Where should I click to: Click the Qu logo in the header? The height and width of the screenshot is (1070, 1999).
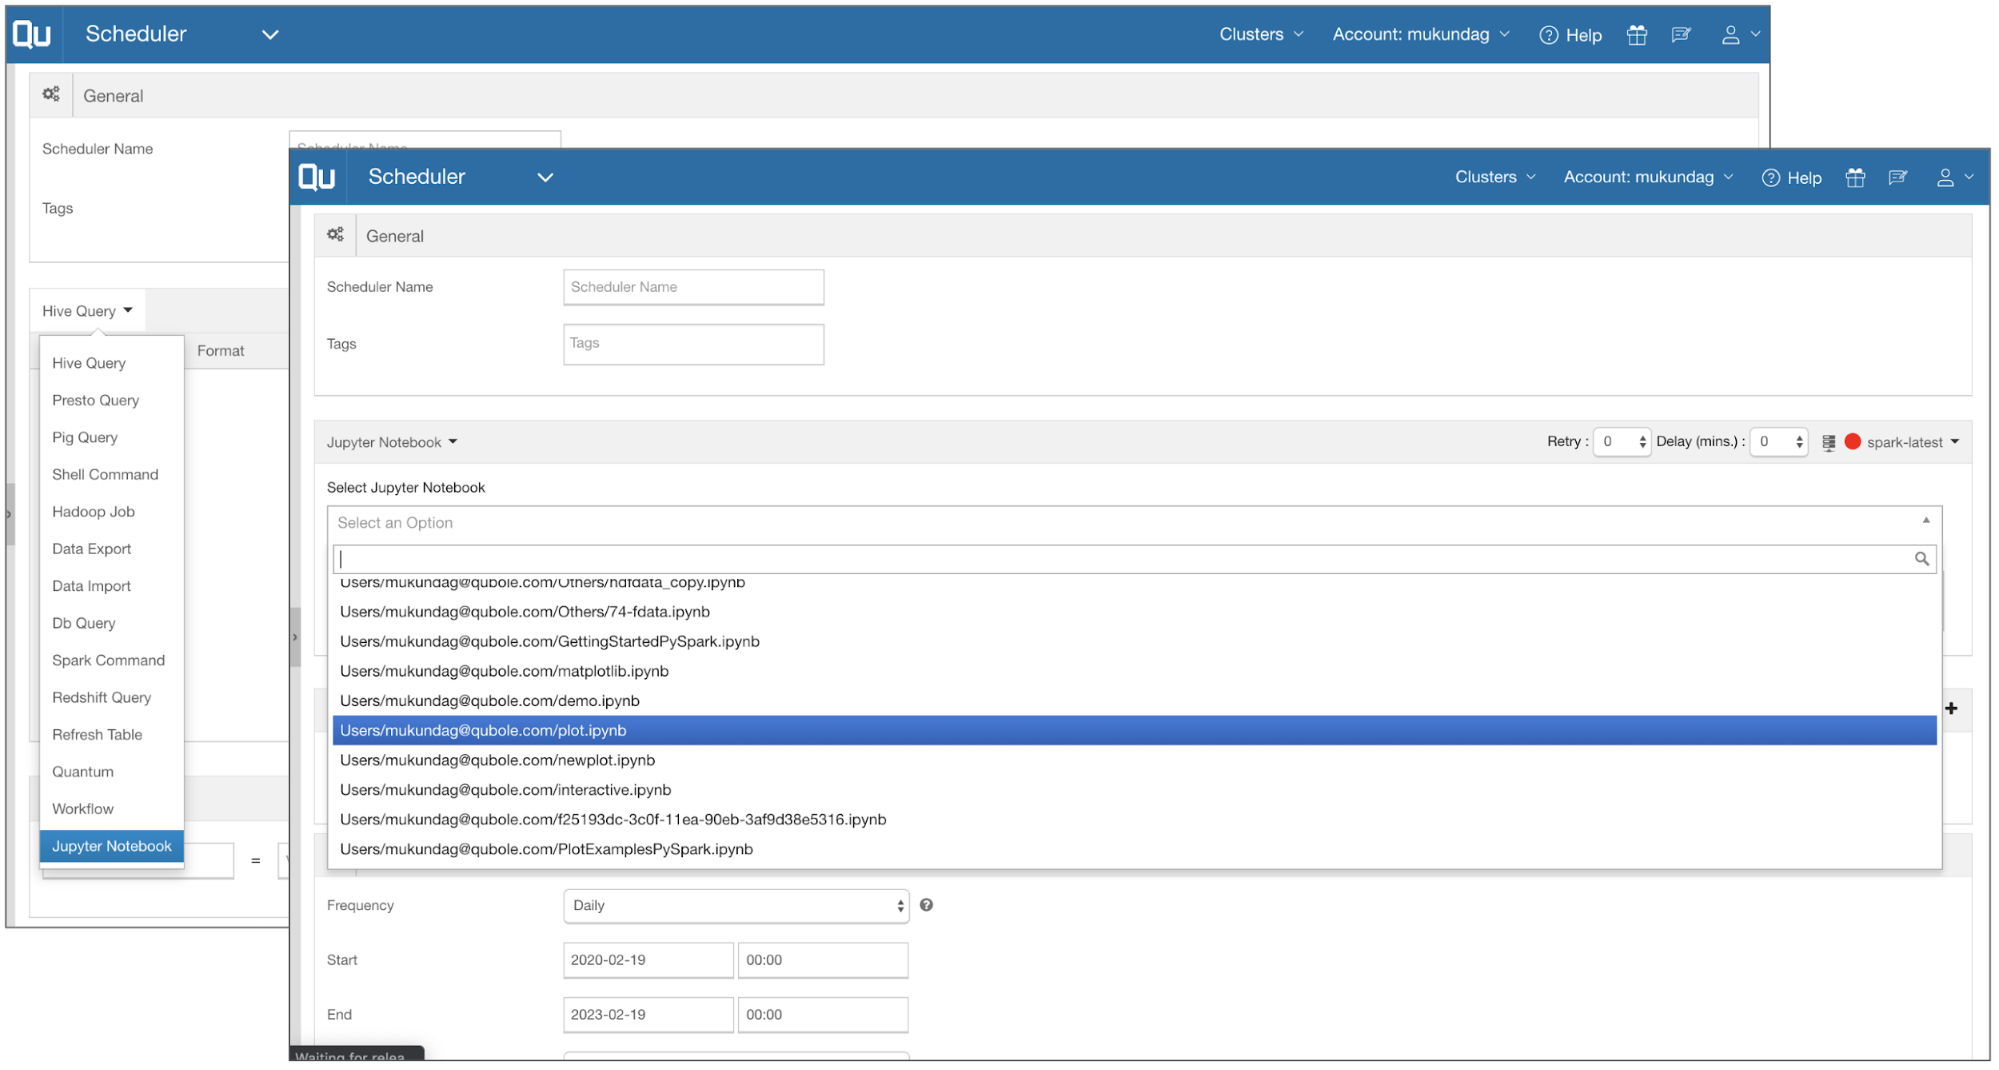click(316, 176)
